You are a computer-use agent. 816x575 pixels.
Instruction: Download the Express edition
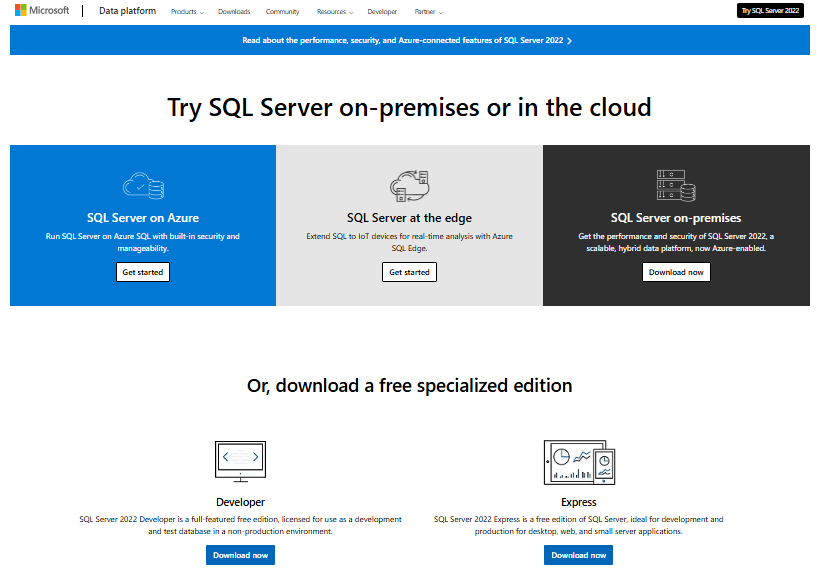coord(578,555)
